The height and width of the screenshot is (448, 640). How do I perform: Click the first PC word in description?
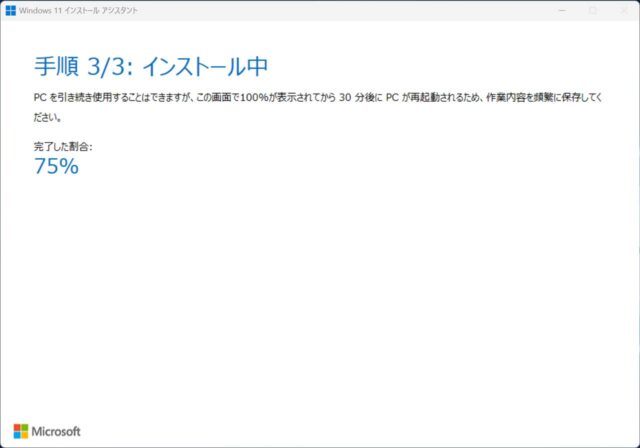[41, 98]
